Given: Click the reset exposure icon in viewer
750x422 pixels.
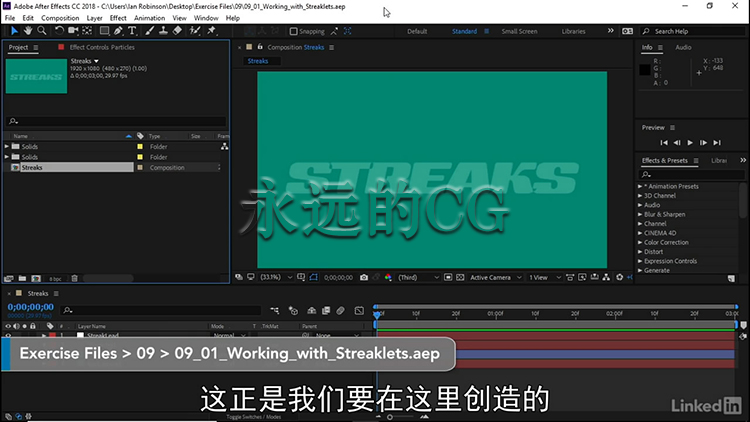Looking at the screenshot, I should coord(619,278).
